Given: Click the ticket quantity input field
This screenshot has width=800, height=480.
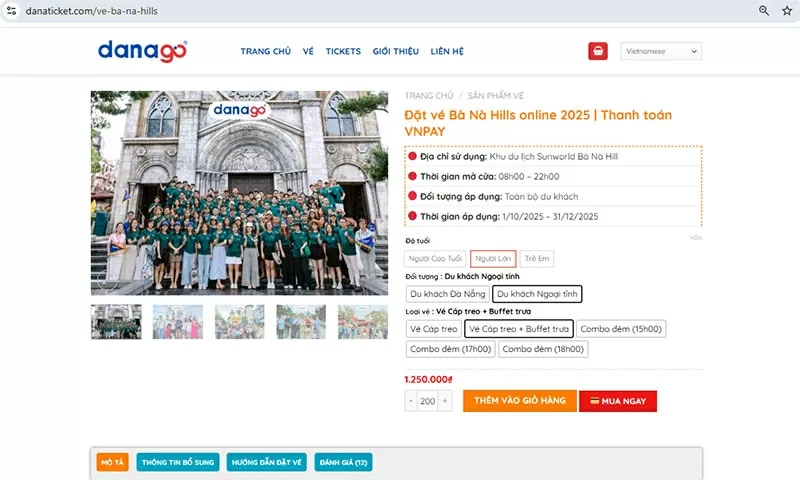Looking at the screenshot, I should tap(428, 401).
